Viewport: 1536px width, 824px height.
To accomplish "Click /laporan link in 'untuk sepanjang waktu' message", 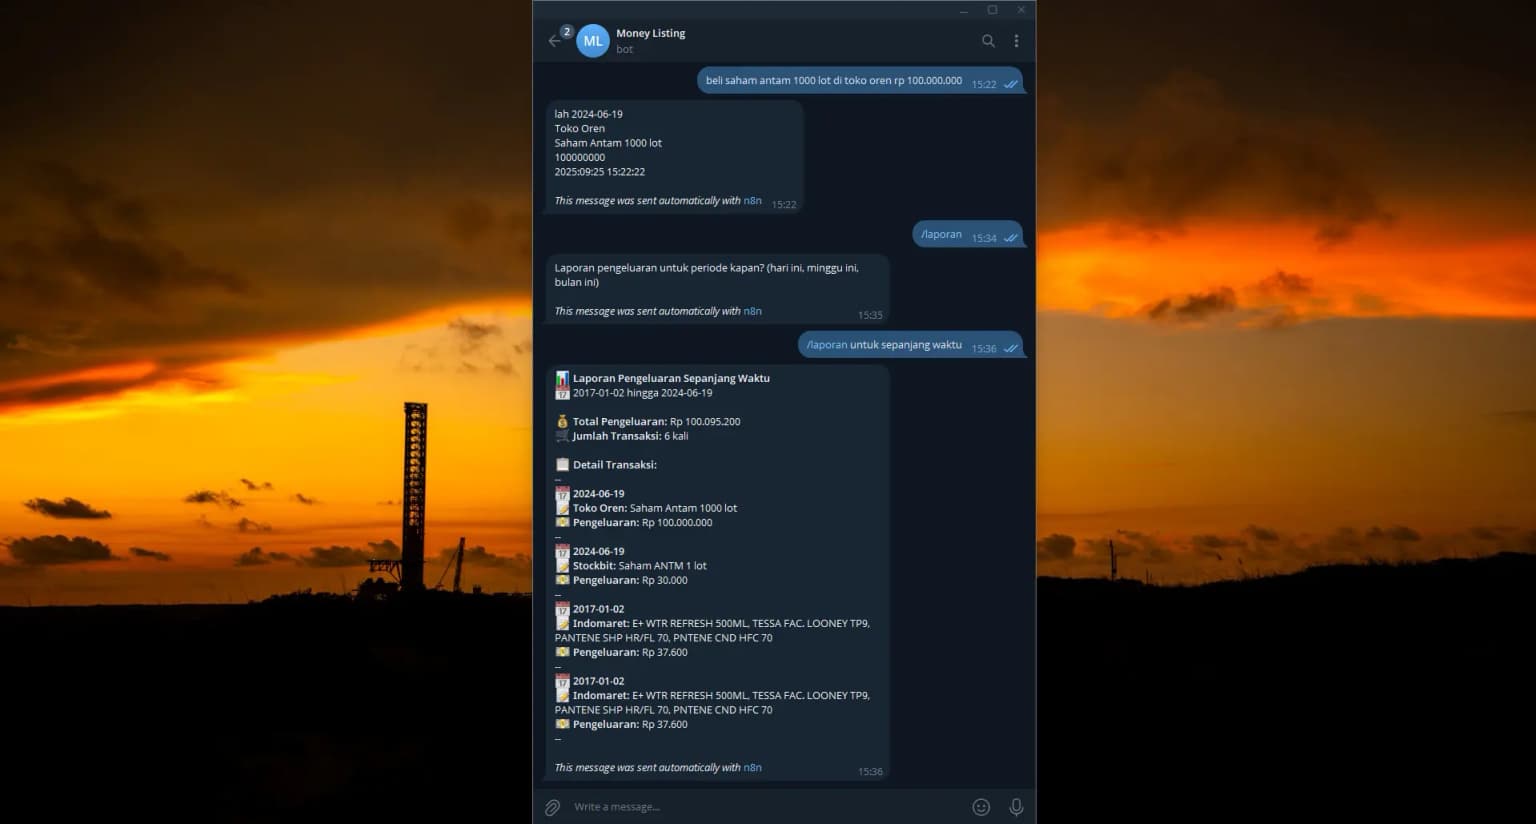I will pos(827,345).
